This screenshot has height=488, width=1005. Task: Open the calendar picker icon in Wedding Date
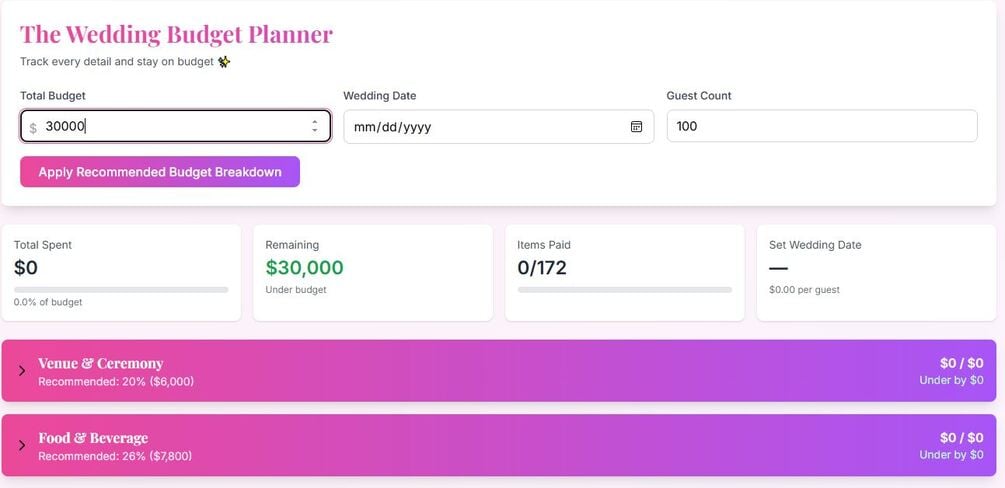click(x=636, y=127)
